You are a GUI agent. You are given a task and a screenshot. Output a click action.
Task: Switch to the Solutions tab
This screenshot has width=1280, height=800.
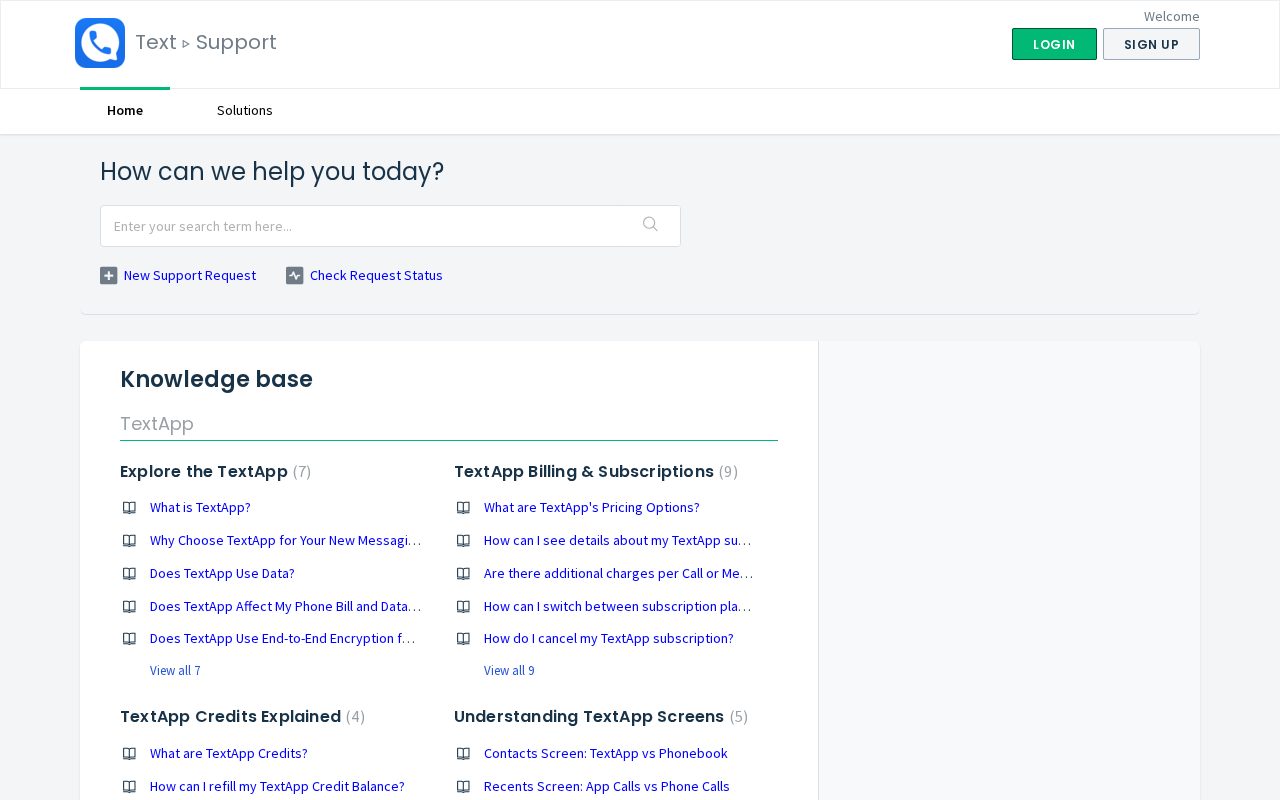click(x=245, y=111)
